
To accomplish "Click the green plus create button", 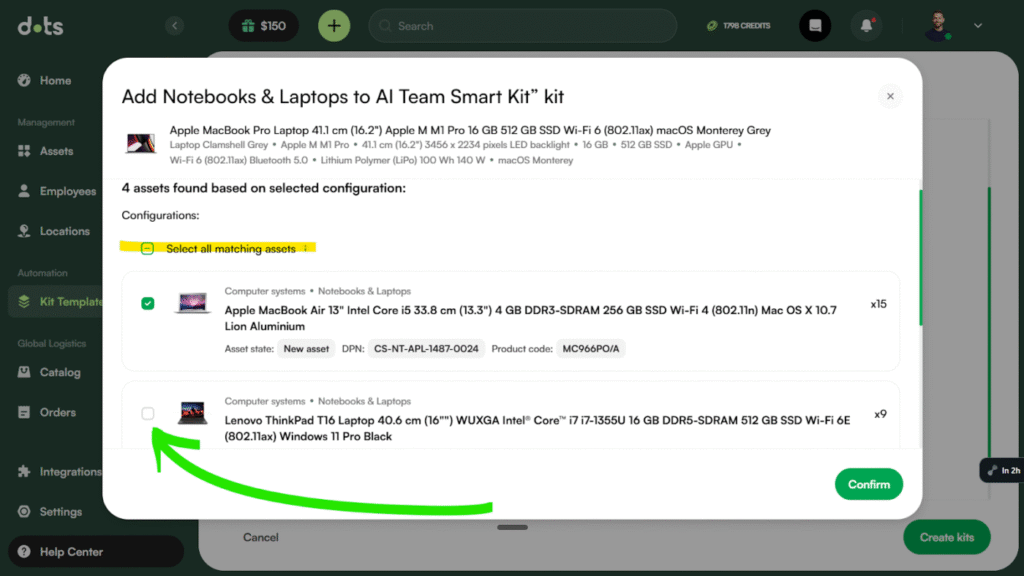I will (334, 25).
